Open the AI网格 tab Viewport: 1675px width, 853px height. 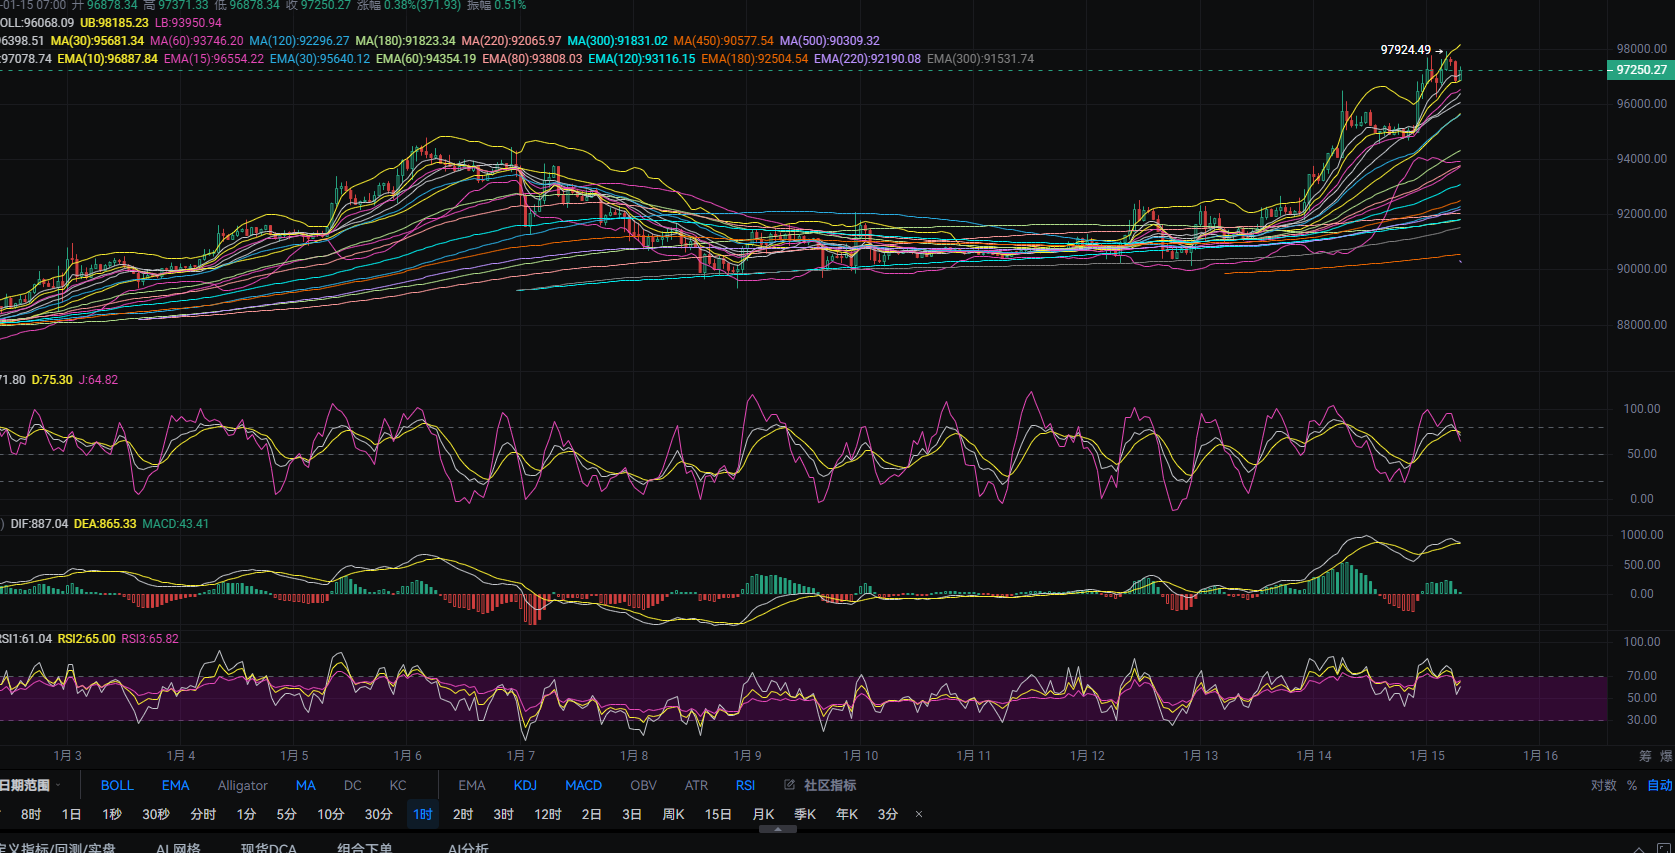click(178, 847)
